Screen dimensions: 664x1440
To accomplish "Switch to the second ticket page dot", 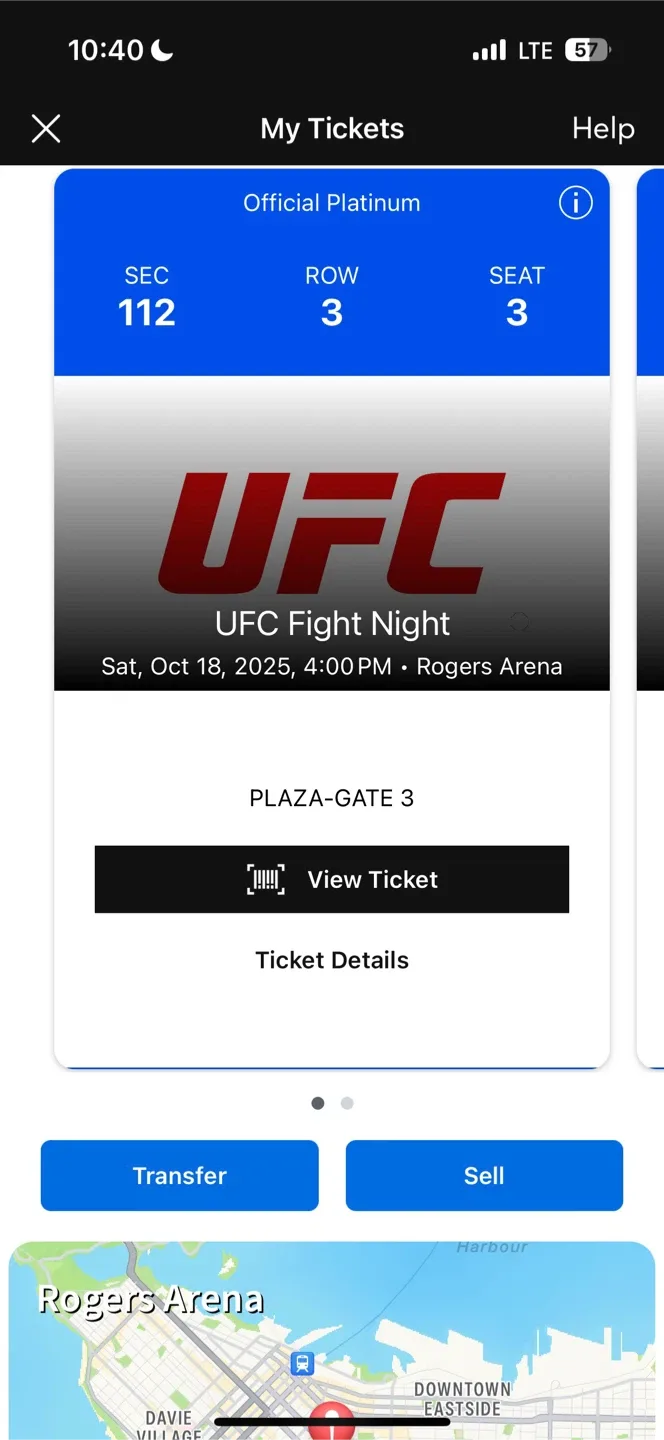I will [x=347, y=1103].
